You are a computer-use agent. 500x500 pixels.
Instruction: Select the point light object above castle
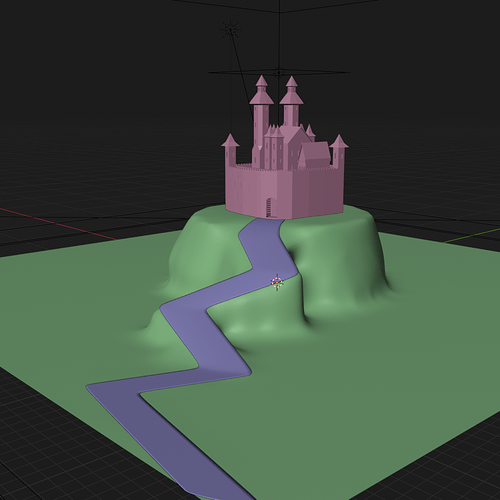pos(230,30)
